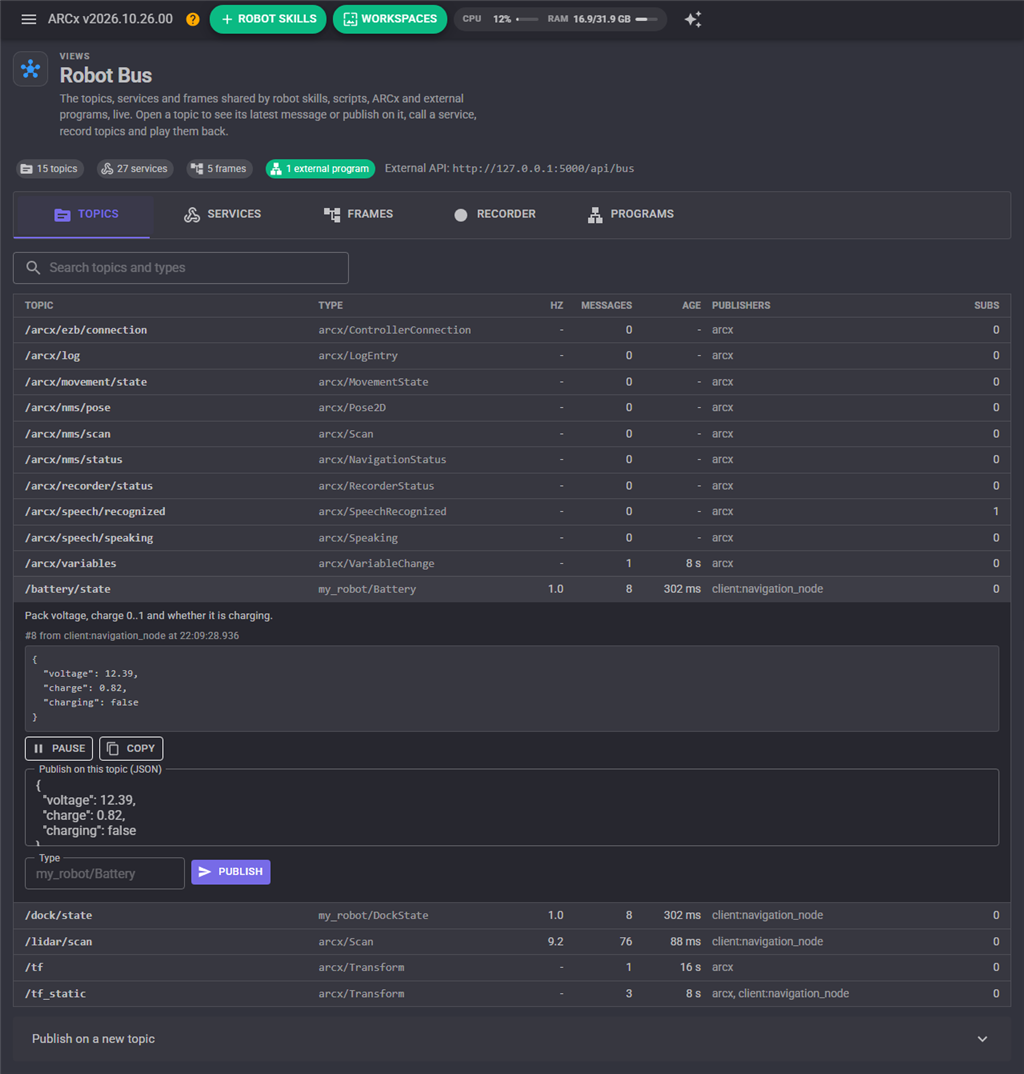
Task: Expand the /lidar/scan topic row
Action: pos(512,942)
